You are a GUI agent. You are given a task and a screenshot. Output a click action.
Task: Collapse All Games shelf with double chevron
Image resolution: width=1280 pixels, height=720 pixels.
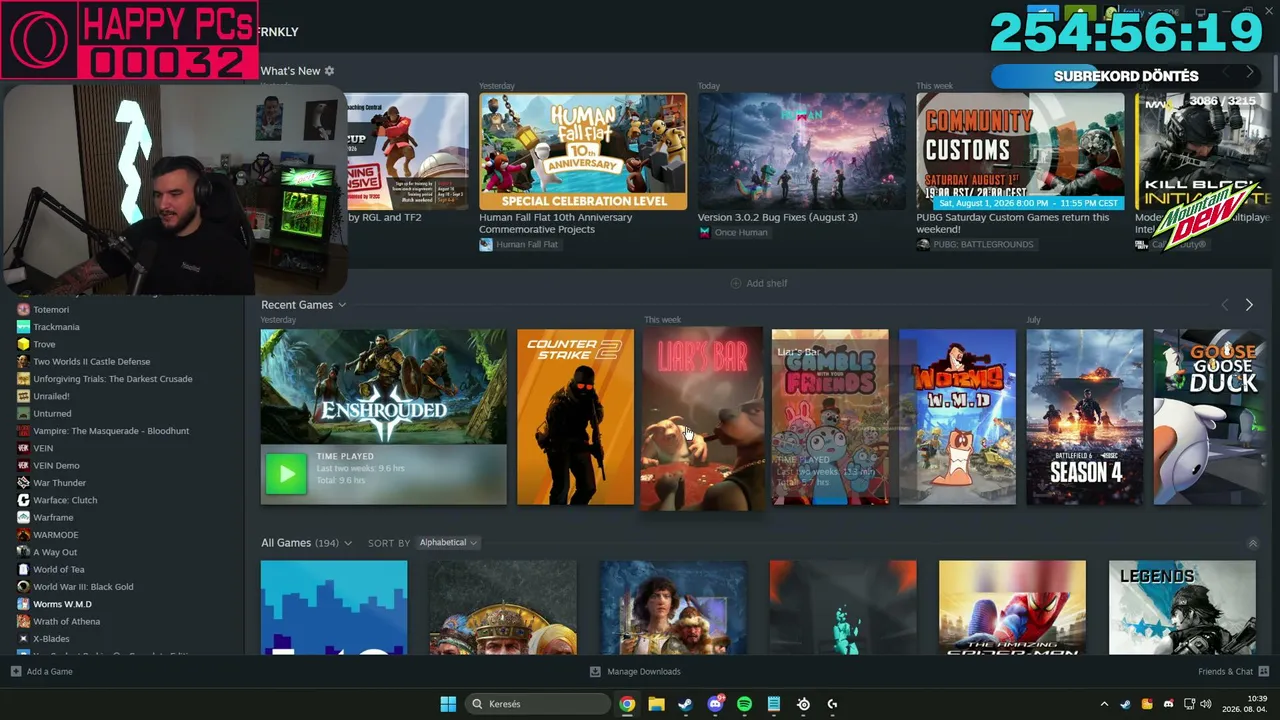click(x=1253, y=543)
